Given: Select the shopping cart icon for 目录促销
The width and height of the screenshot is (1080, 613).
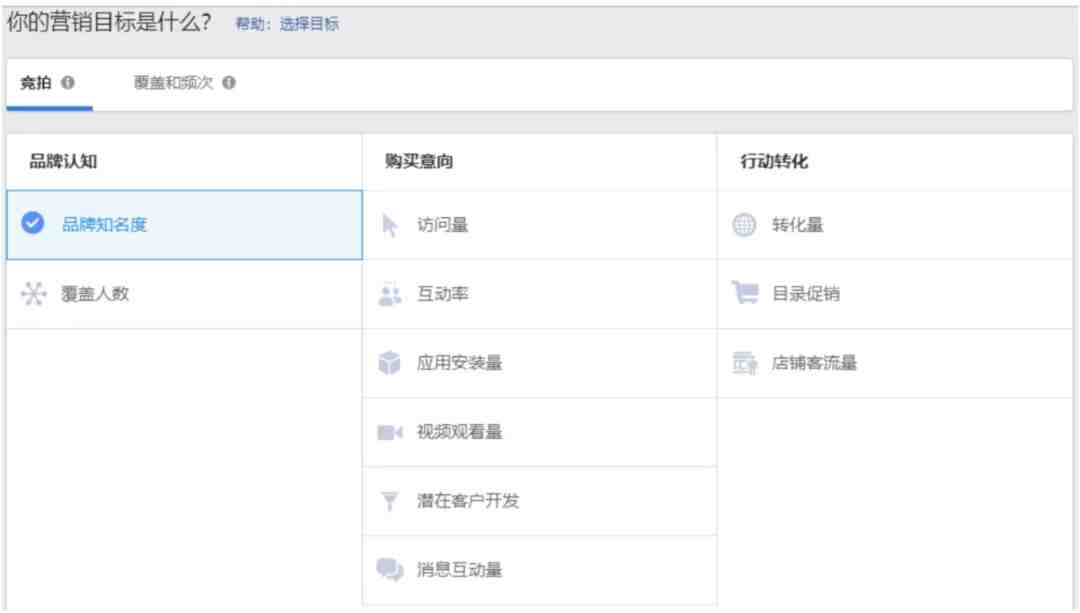Looking at the screenshot, I should (745, 293).
